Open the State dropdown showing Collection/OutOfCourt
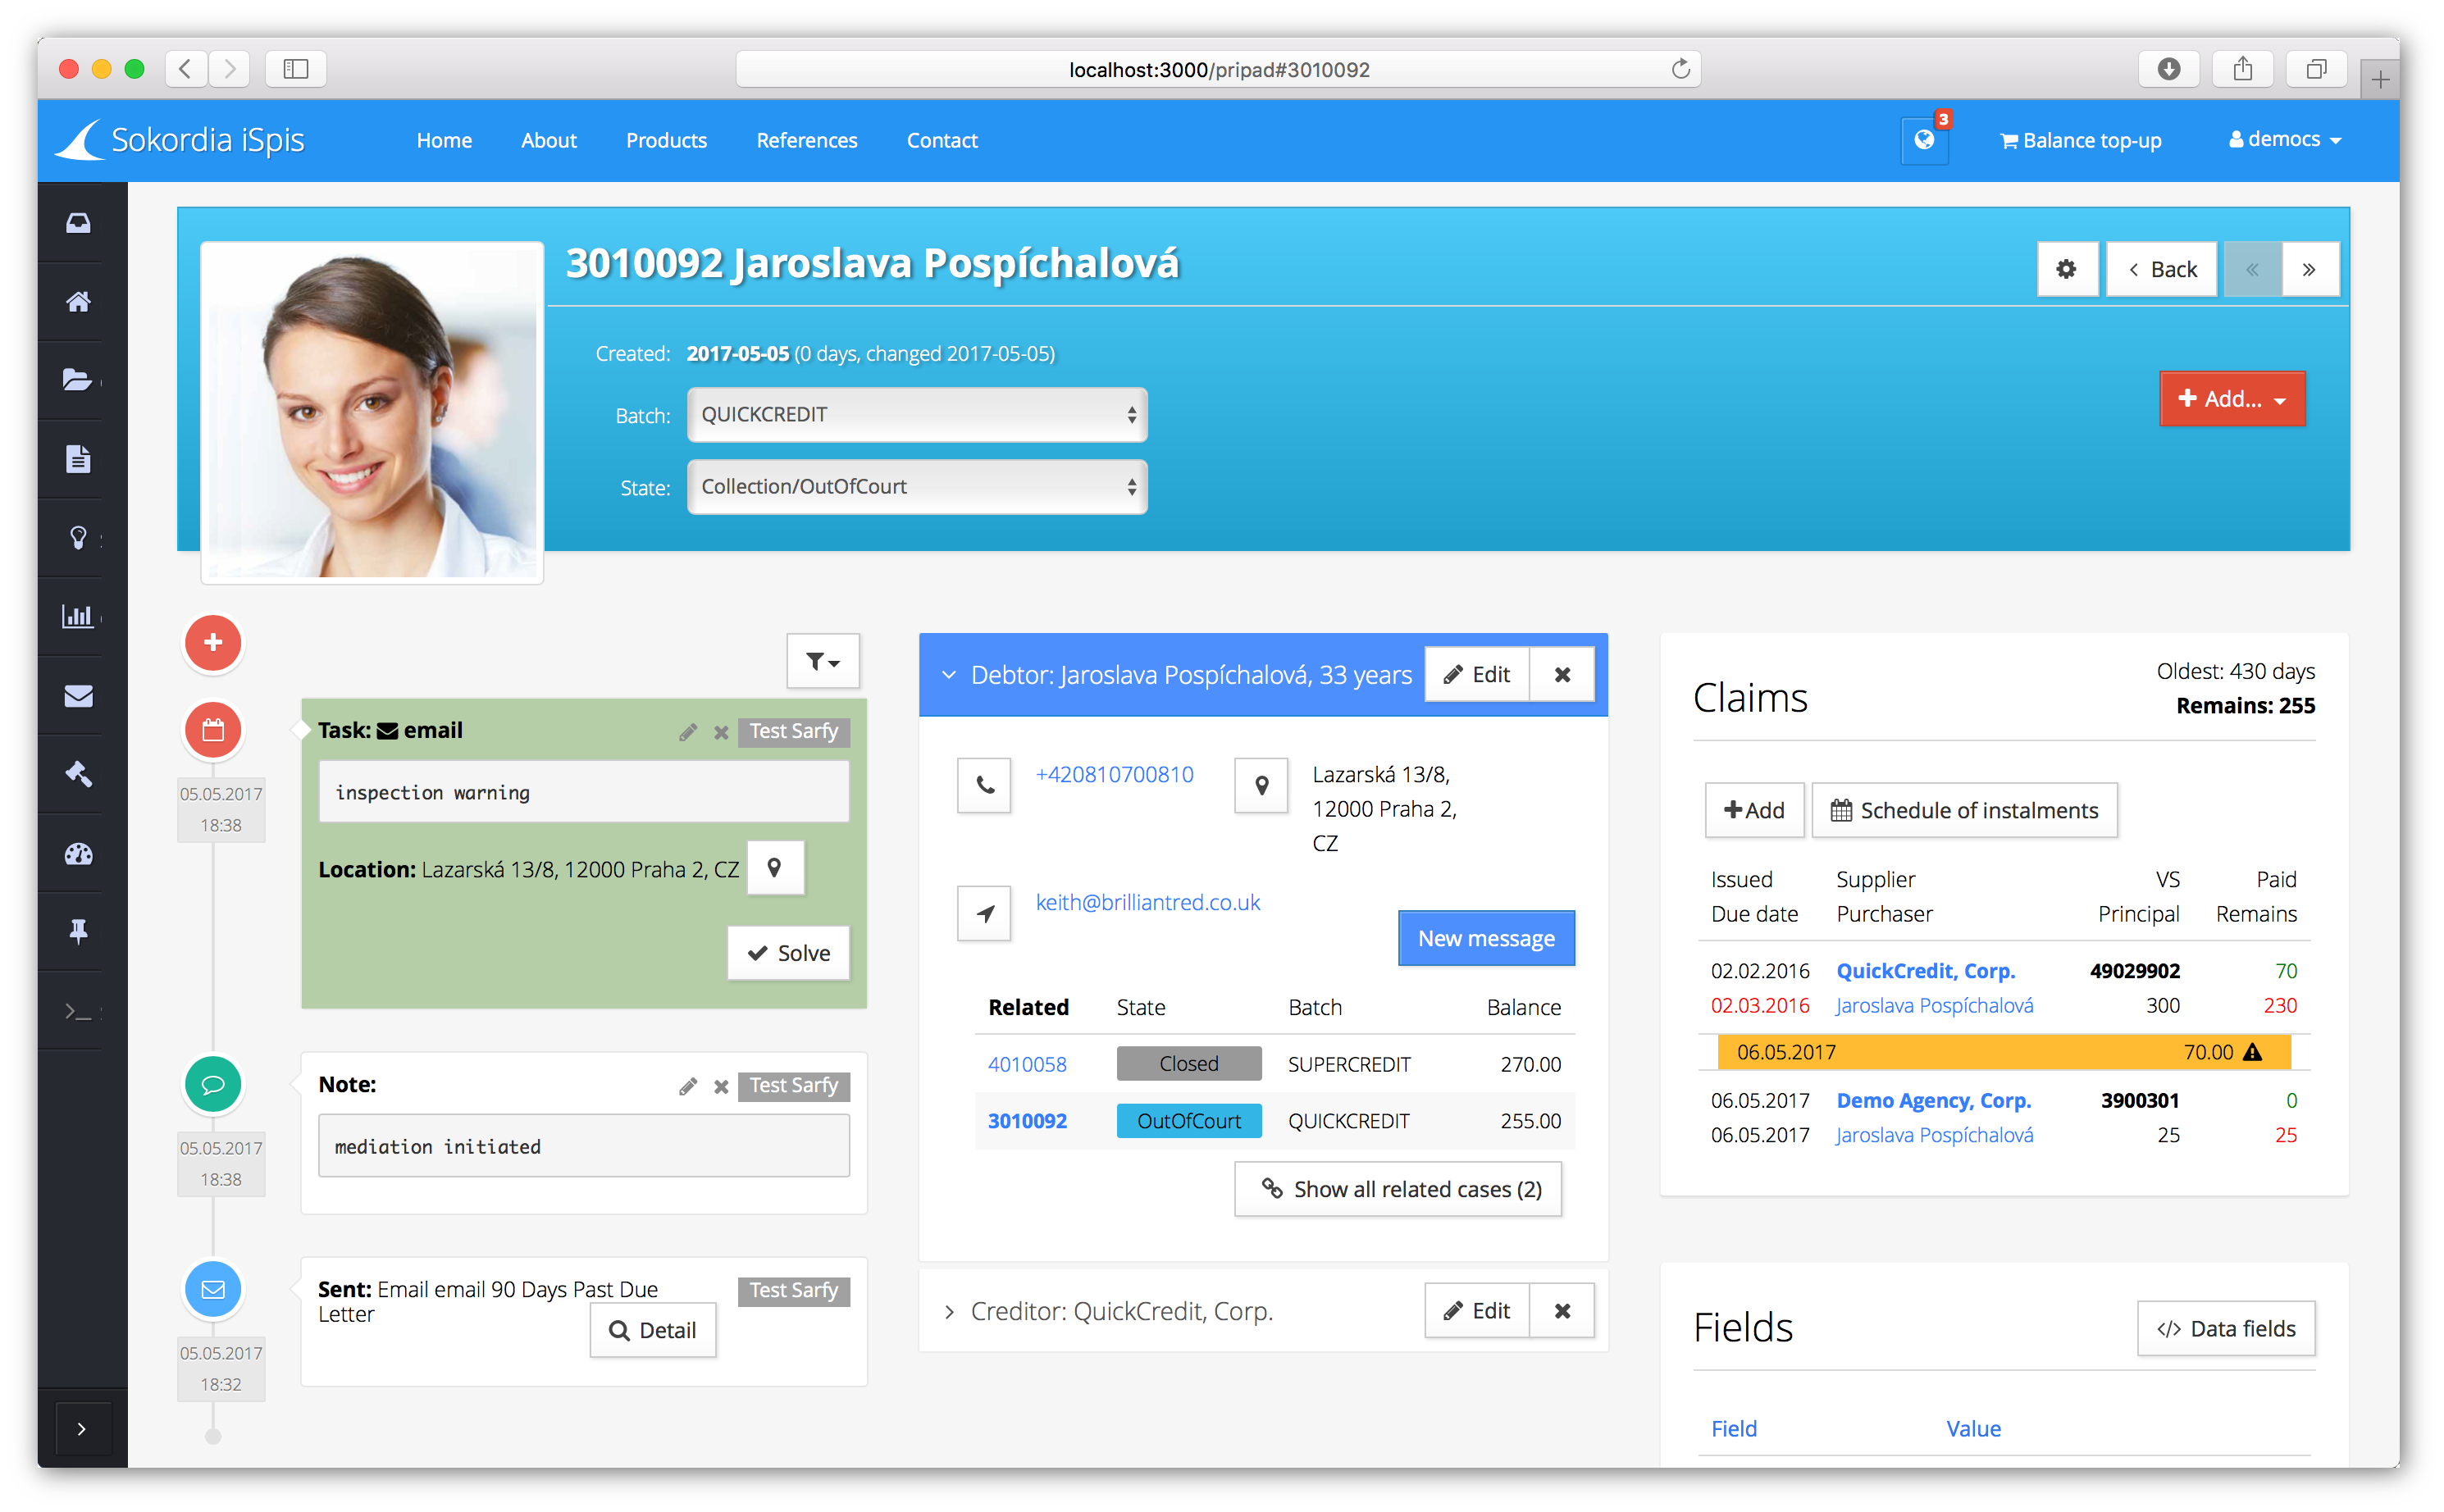The height and width of the screenshot is (1512, 2444). click(x=918, y=487)
